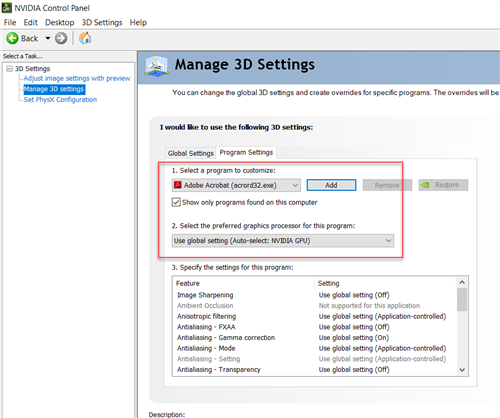Click Anisotropic filtering setting value
The image size is (500, 418).
point(382,316)
